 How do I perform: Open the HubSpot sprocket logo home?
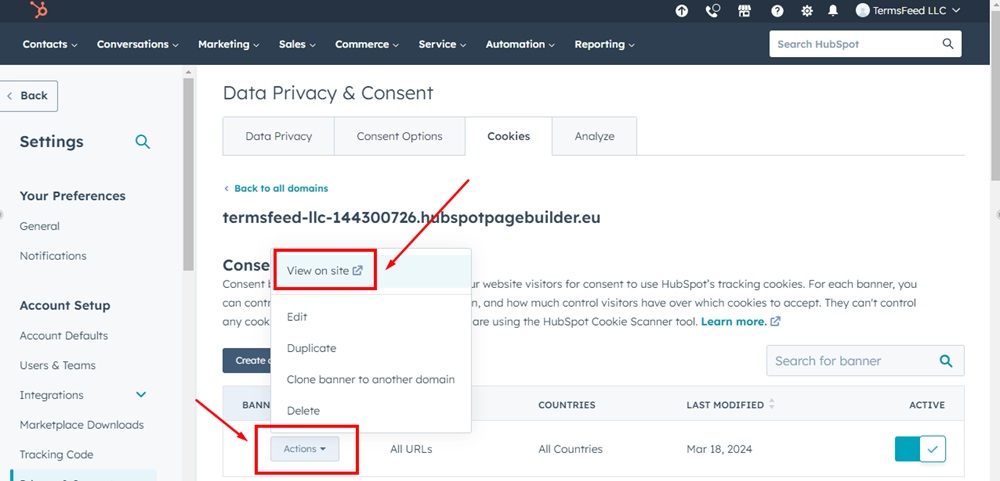pos(39,10)
